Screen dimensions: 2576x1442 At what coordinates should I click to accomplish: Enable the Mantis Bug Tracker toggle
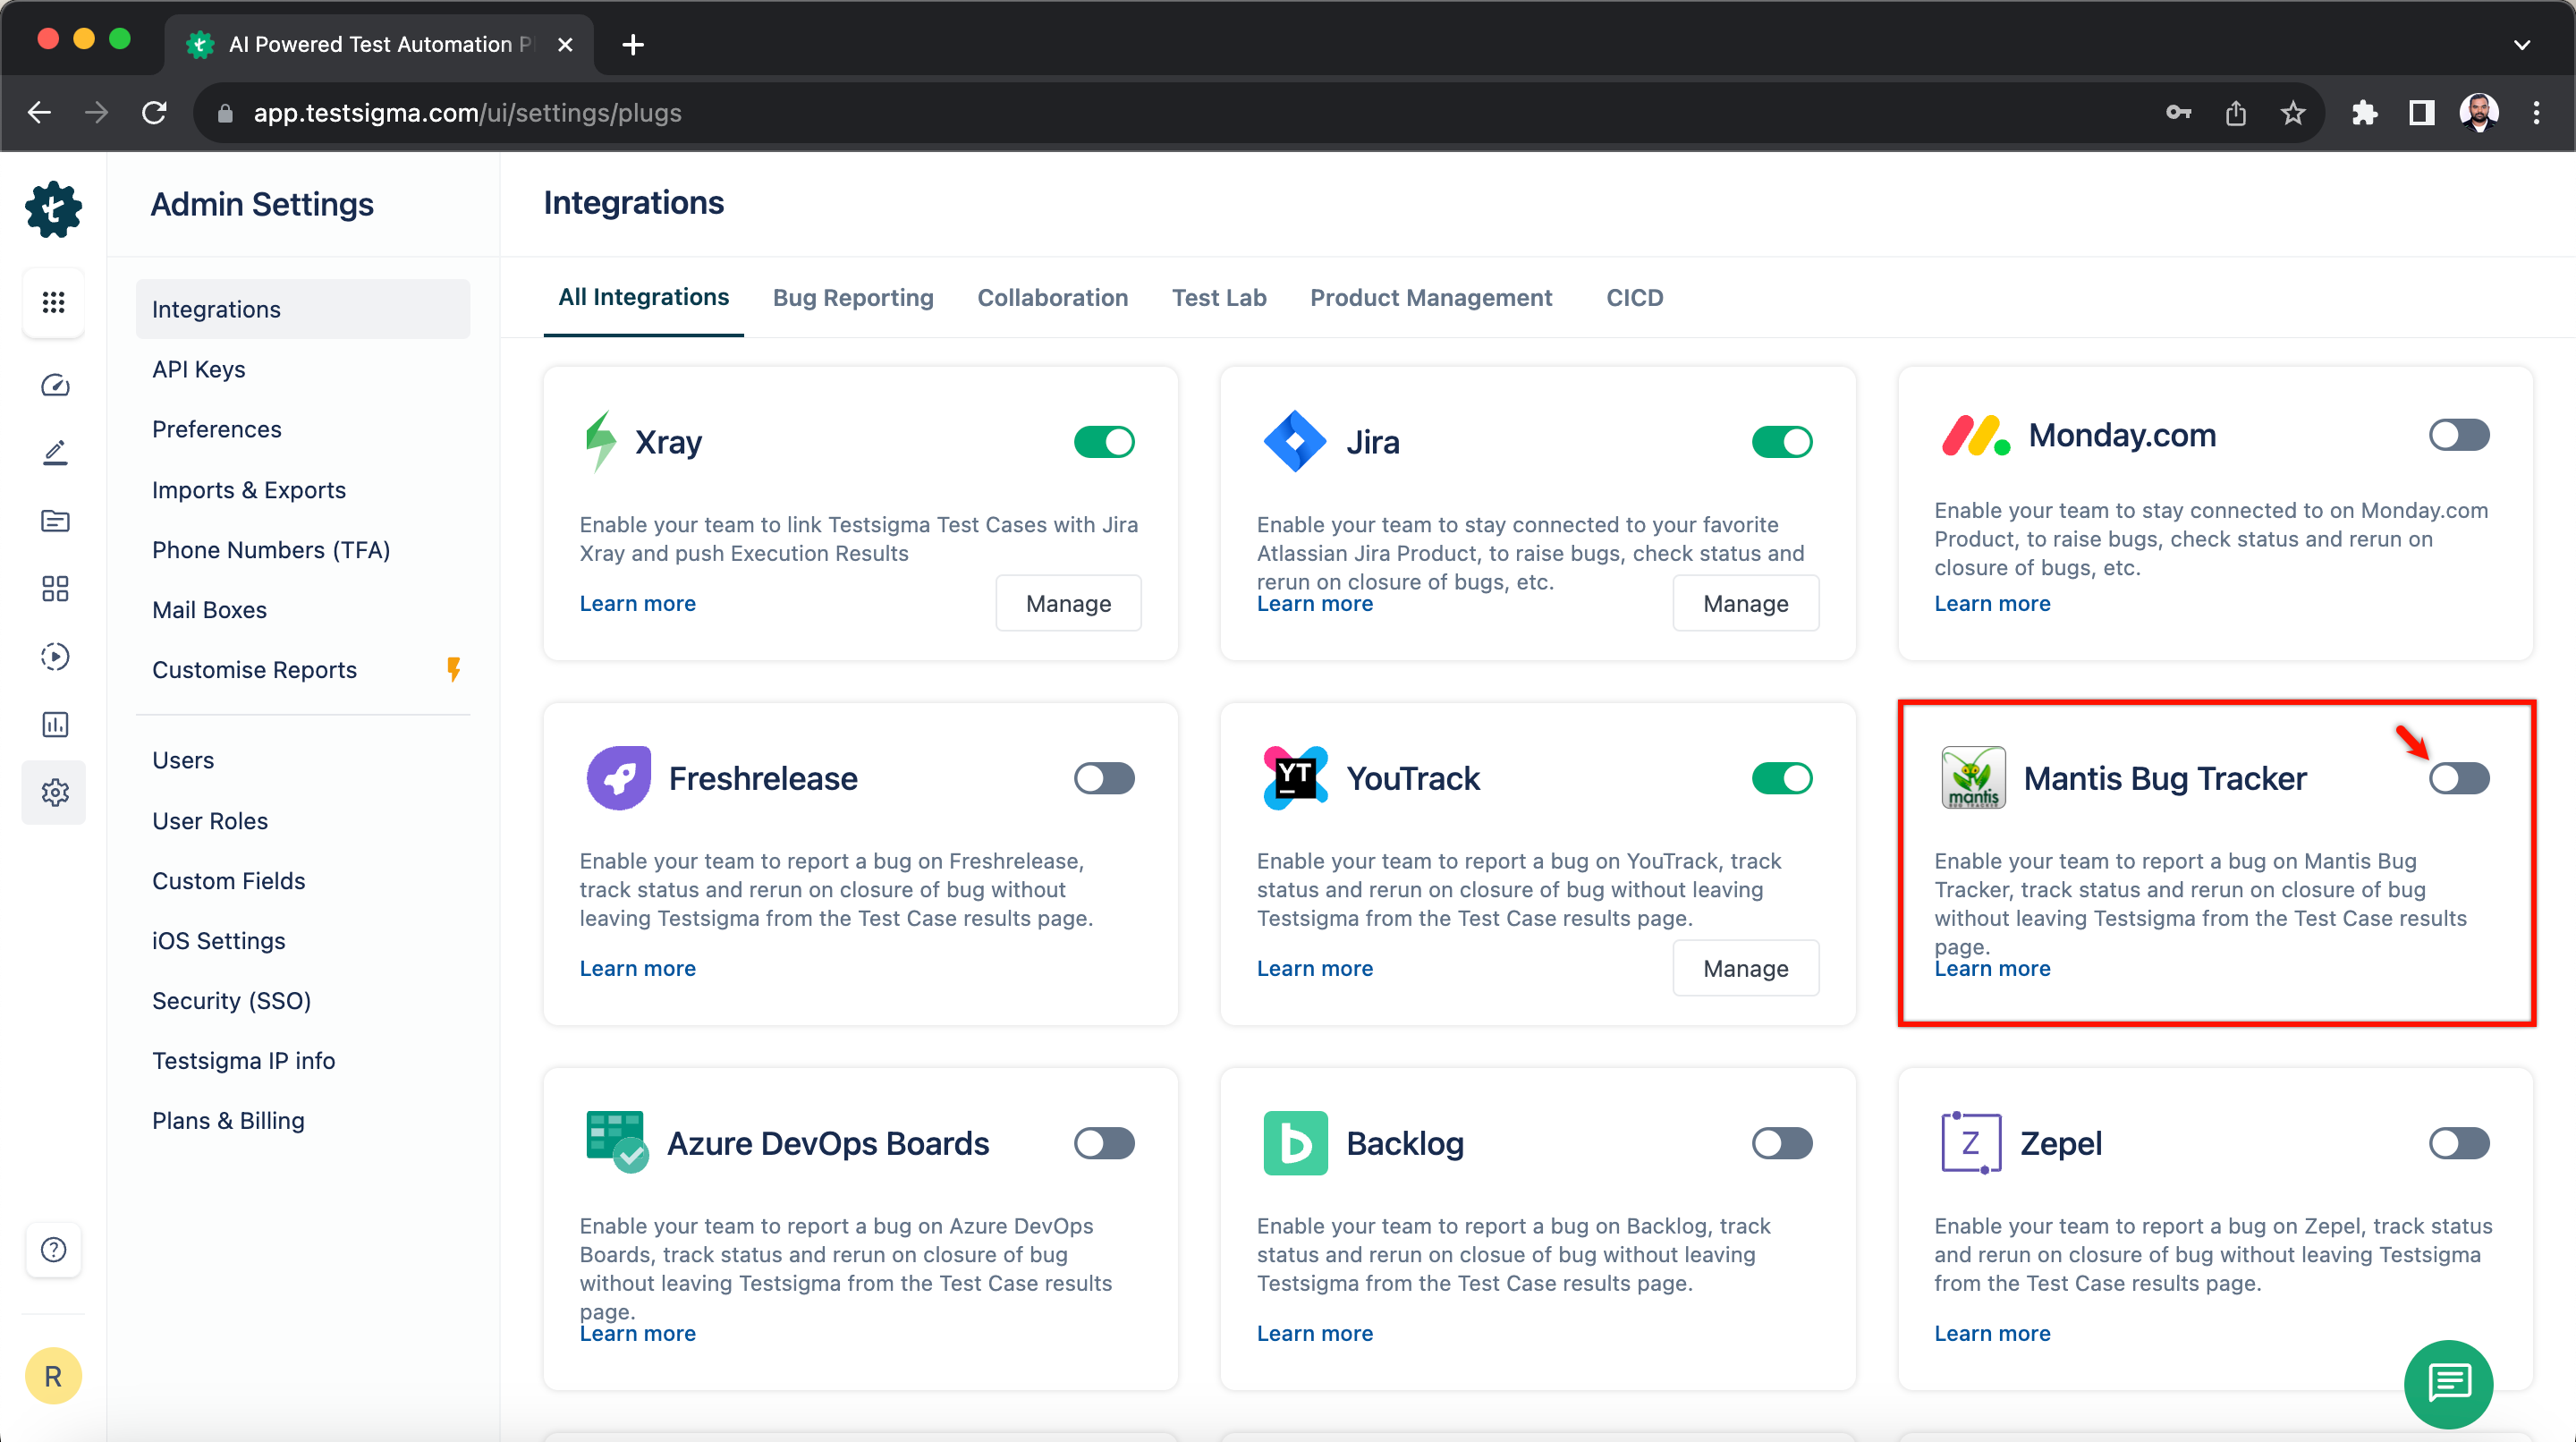(2458, 778)
